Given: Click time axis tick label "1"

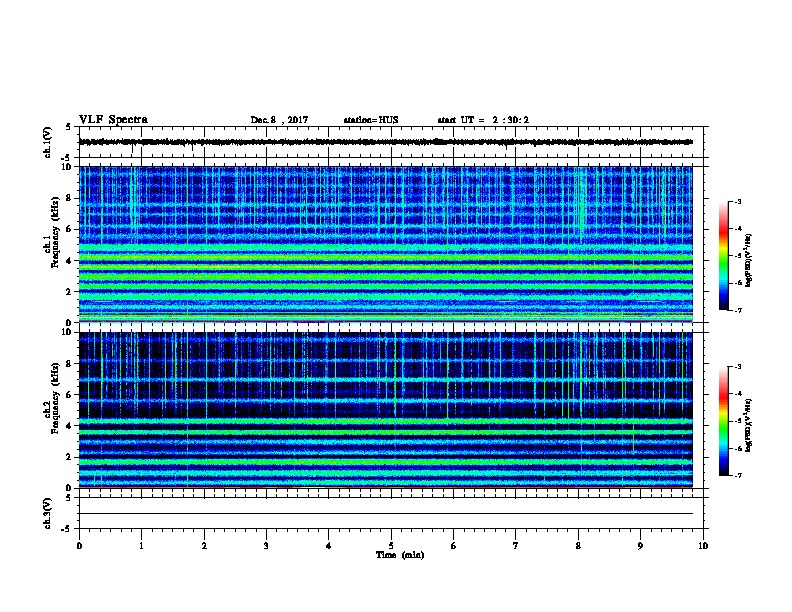Looking at the screenshot, I should coord(142,546).
